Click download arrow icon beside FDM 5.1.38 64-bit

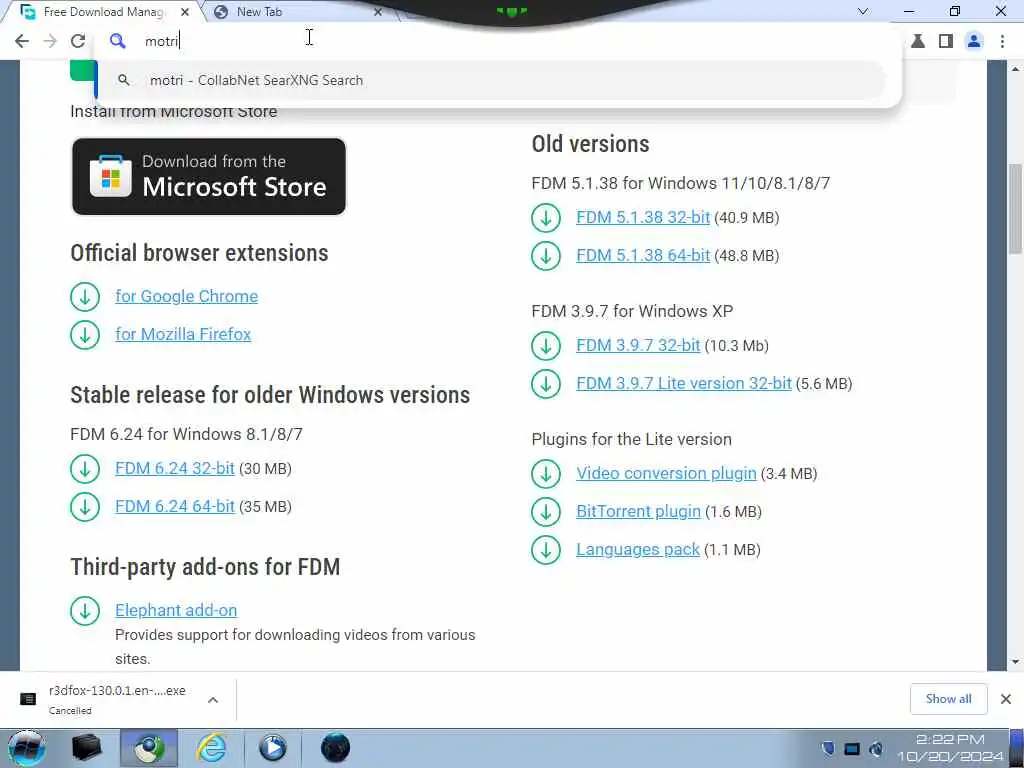pos(546,256)
